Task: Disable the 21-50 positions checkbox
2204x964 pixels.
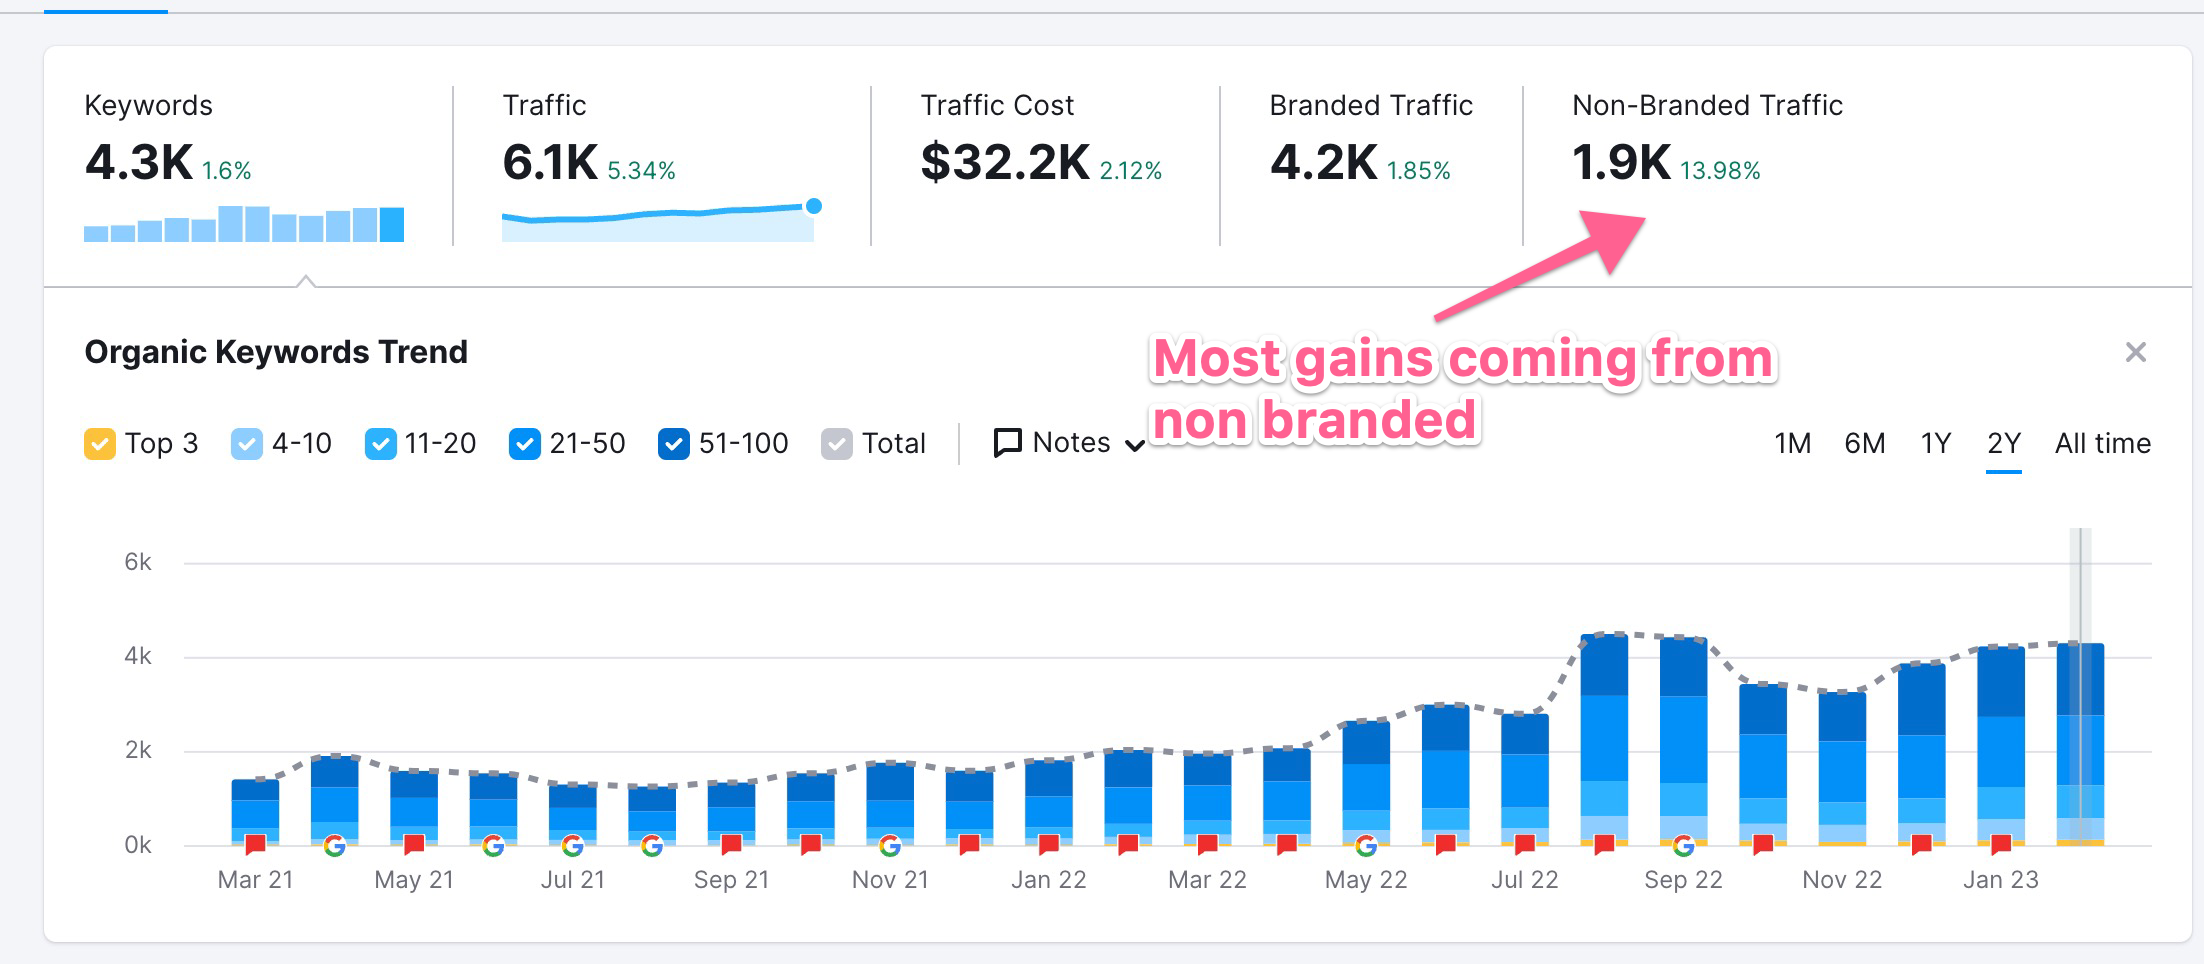Action: pyautogui.click(x=525, y=443)
